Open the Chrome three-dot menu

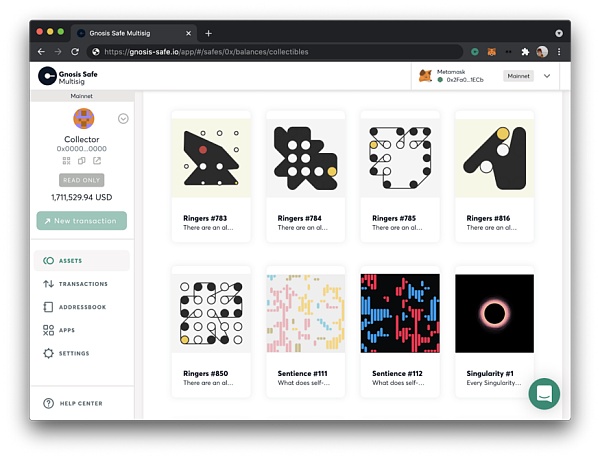point(559,51)
